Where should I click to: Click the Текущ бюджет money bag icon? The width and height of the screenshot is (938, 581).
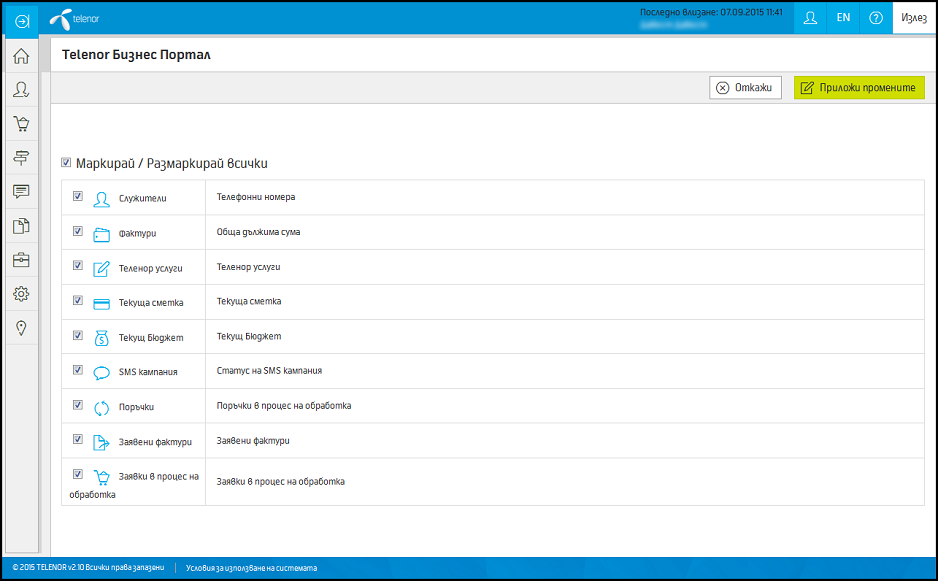pyautogui.click(x=102, y=338)
